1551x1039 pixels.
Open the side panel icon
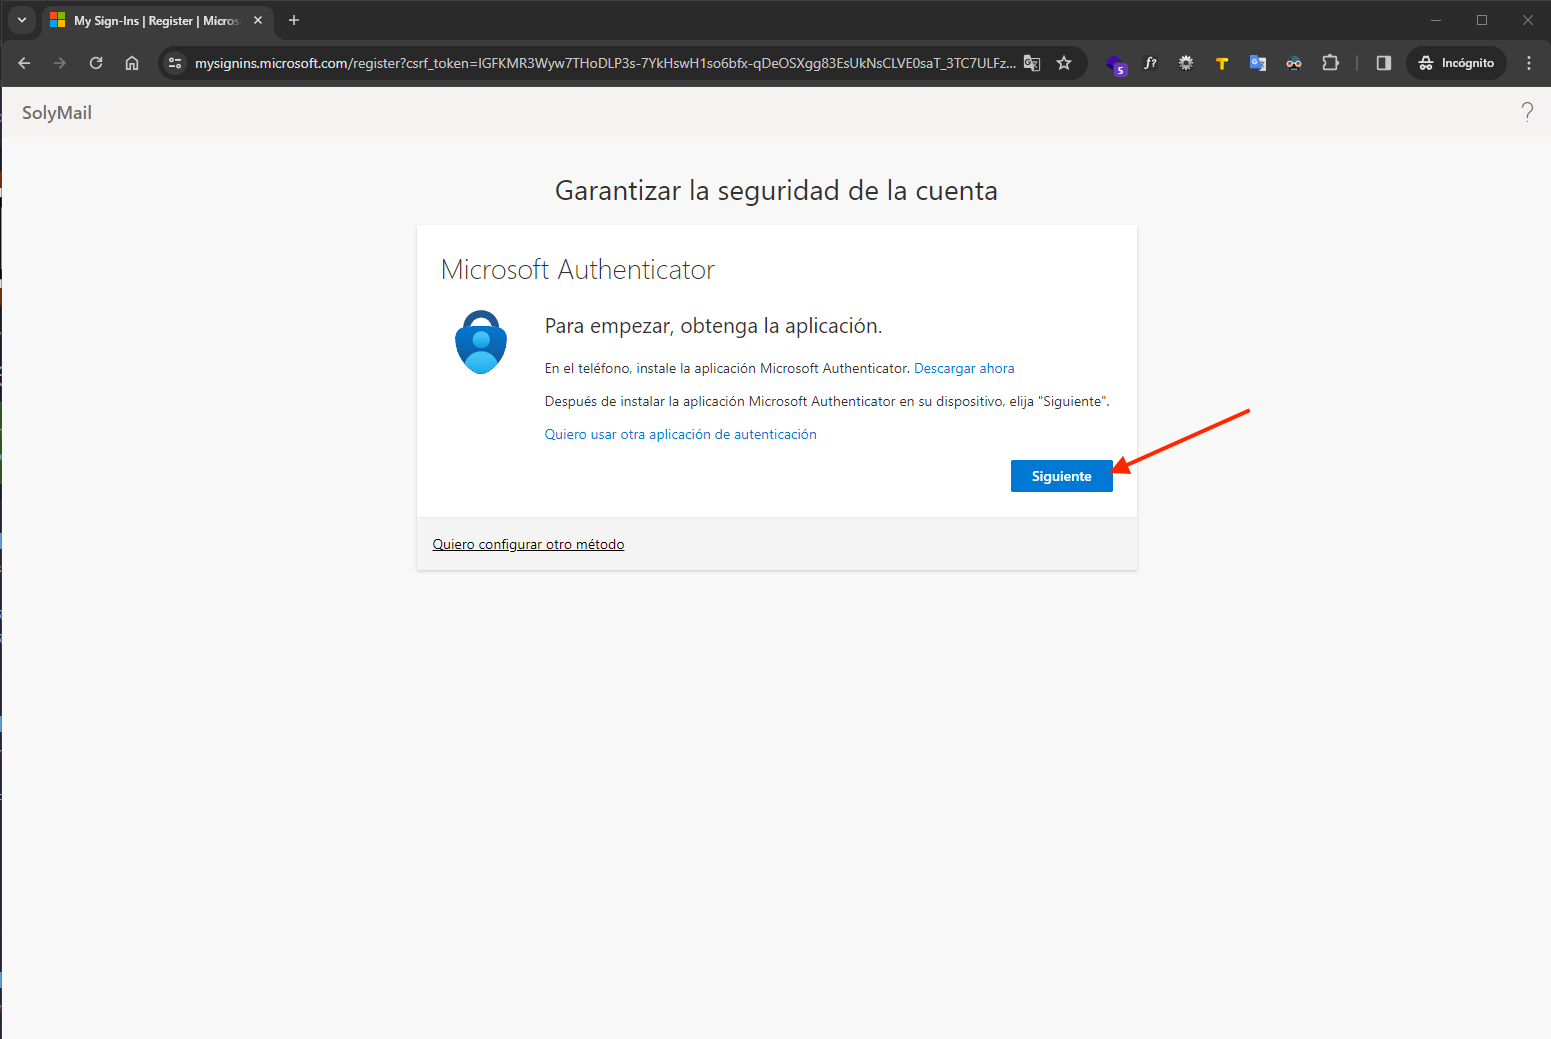tap(1383, 63)
